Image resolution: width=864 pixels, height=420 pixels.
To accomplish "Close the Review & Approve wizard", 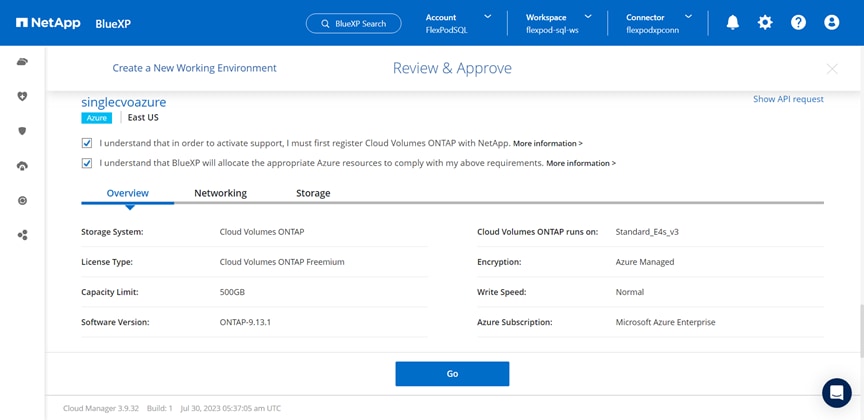I will [832, 69].
